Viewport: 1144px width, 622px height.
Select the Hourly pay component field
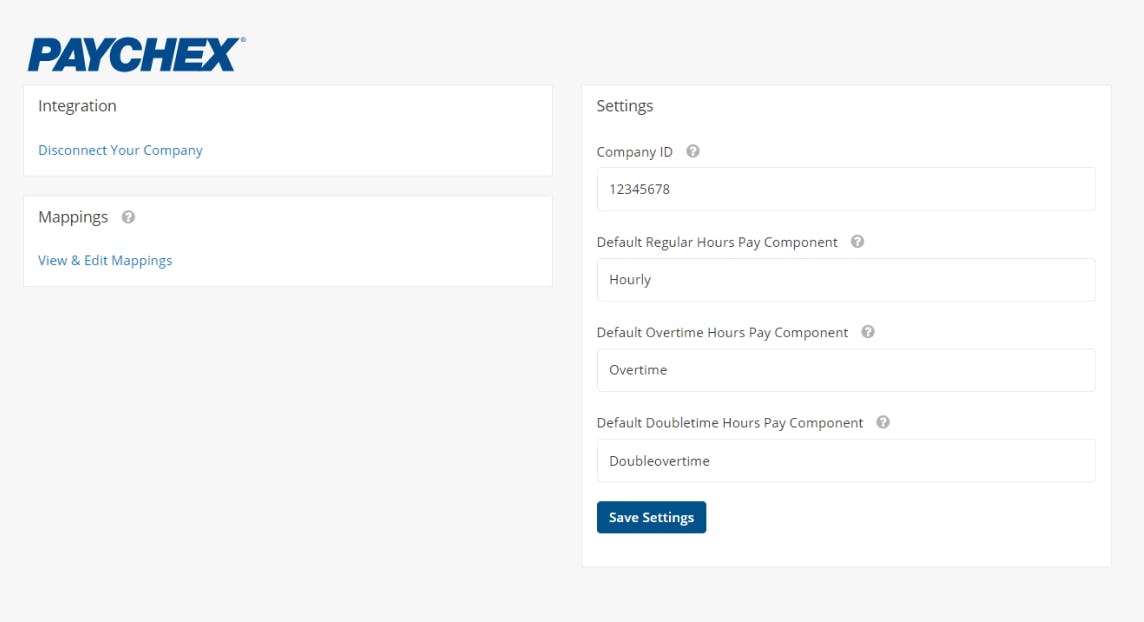tap(846, 279)
